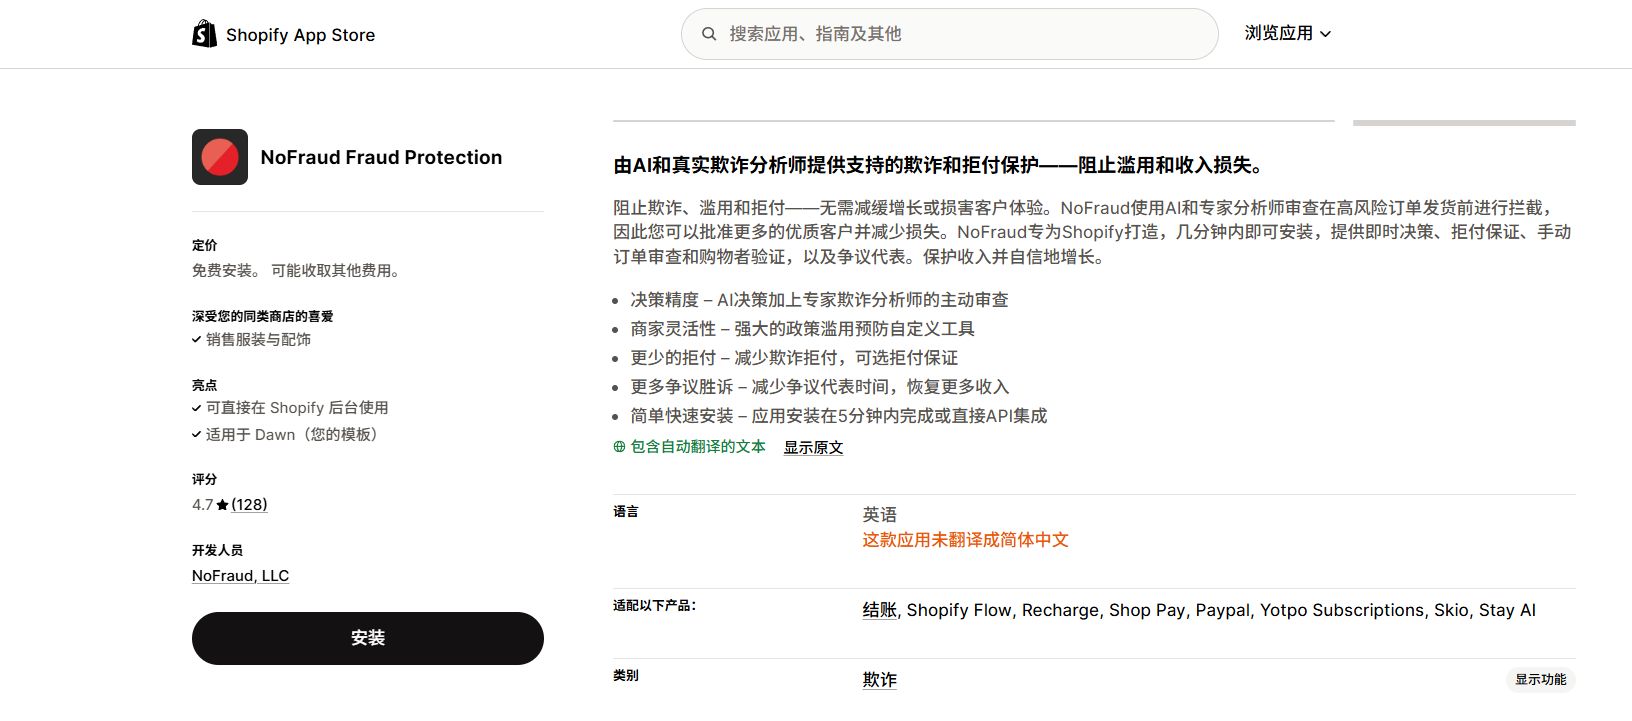The width and height of the screenshot is (1632, 721).
Task: Click checkmark beside 适用于 Dawn
Action: point(197,435)
